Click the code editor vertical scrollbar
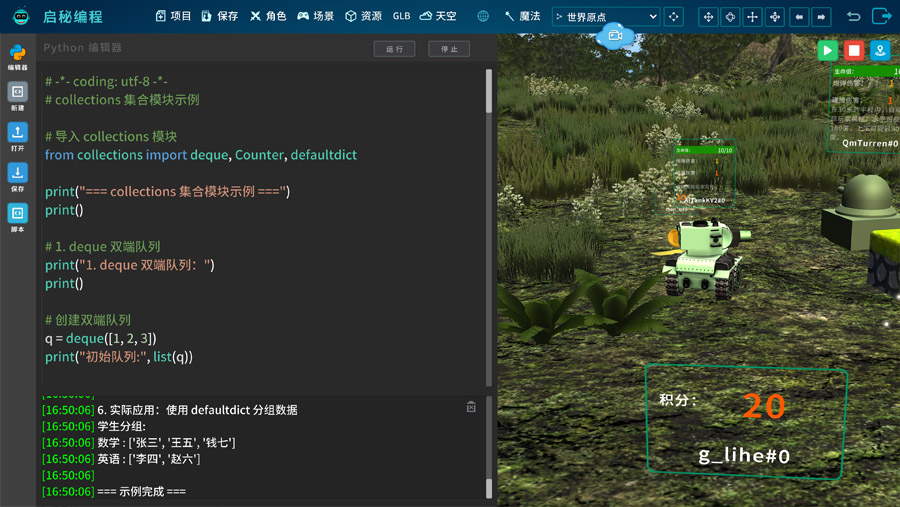The width and height of the screenshot is (900, 507). click(489, 92)
